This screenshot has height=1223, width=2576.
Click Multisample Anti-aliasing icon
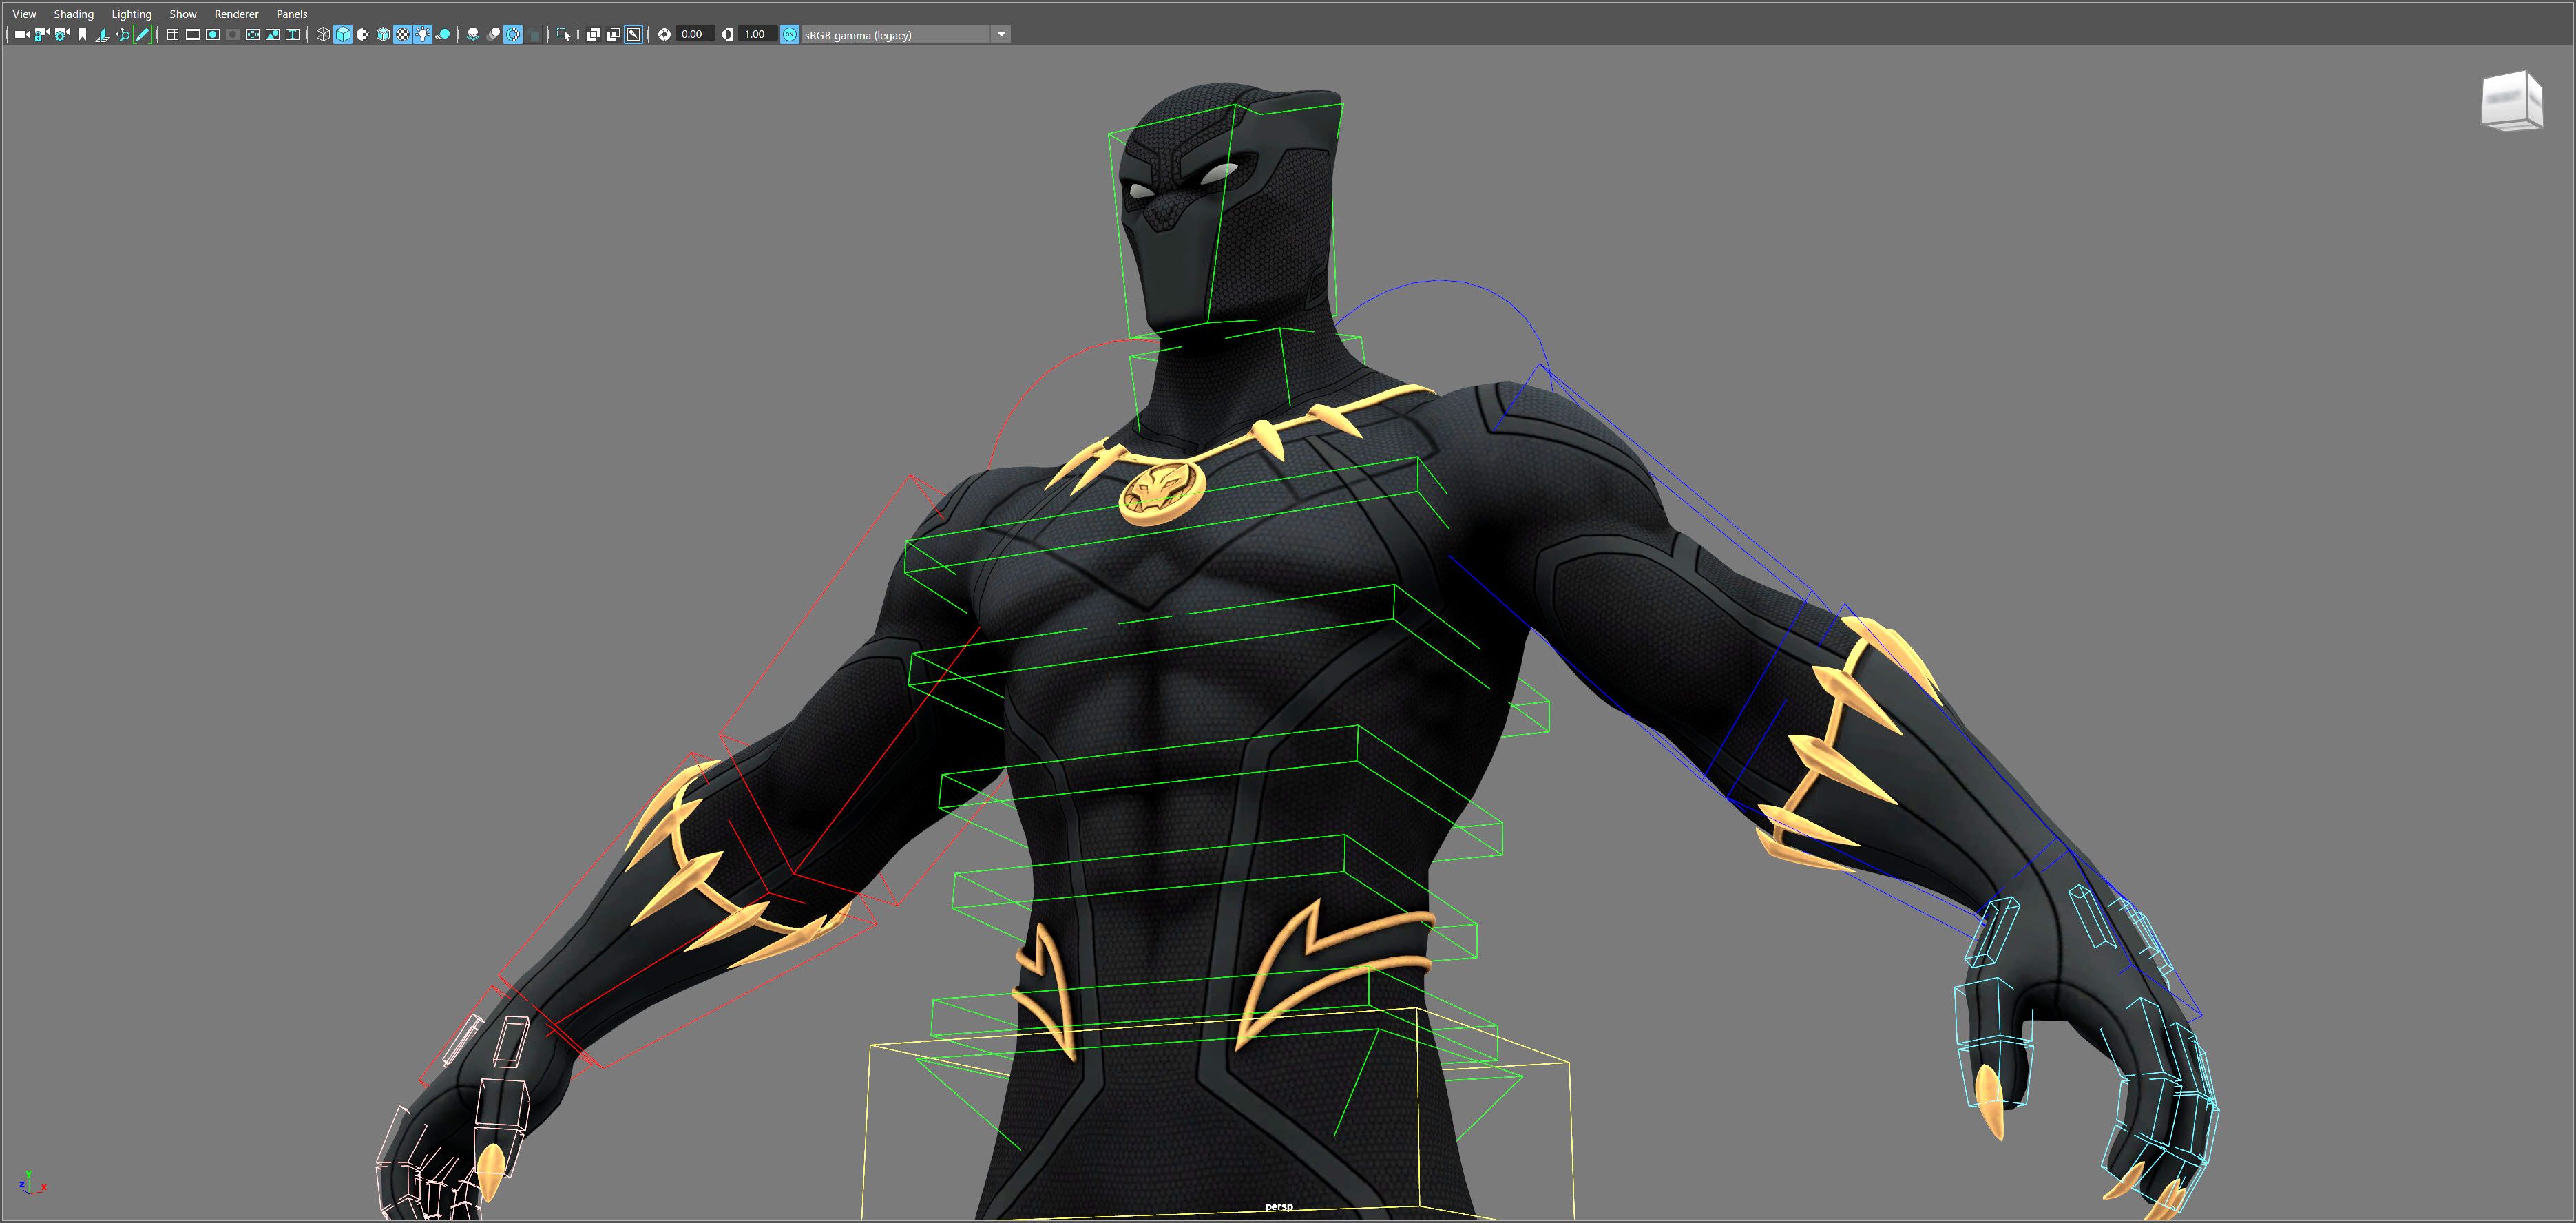click(513, 34)
